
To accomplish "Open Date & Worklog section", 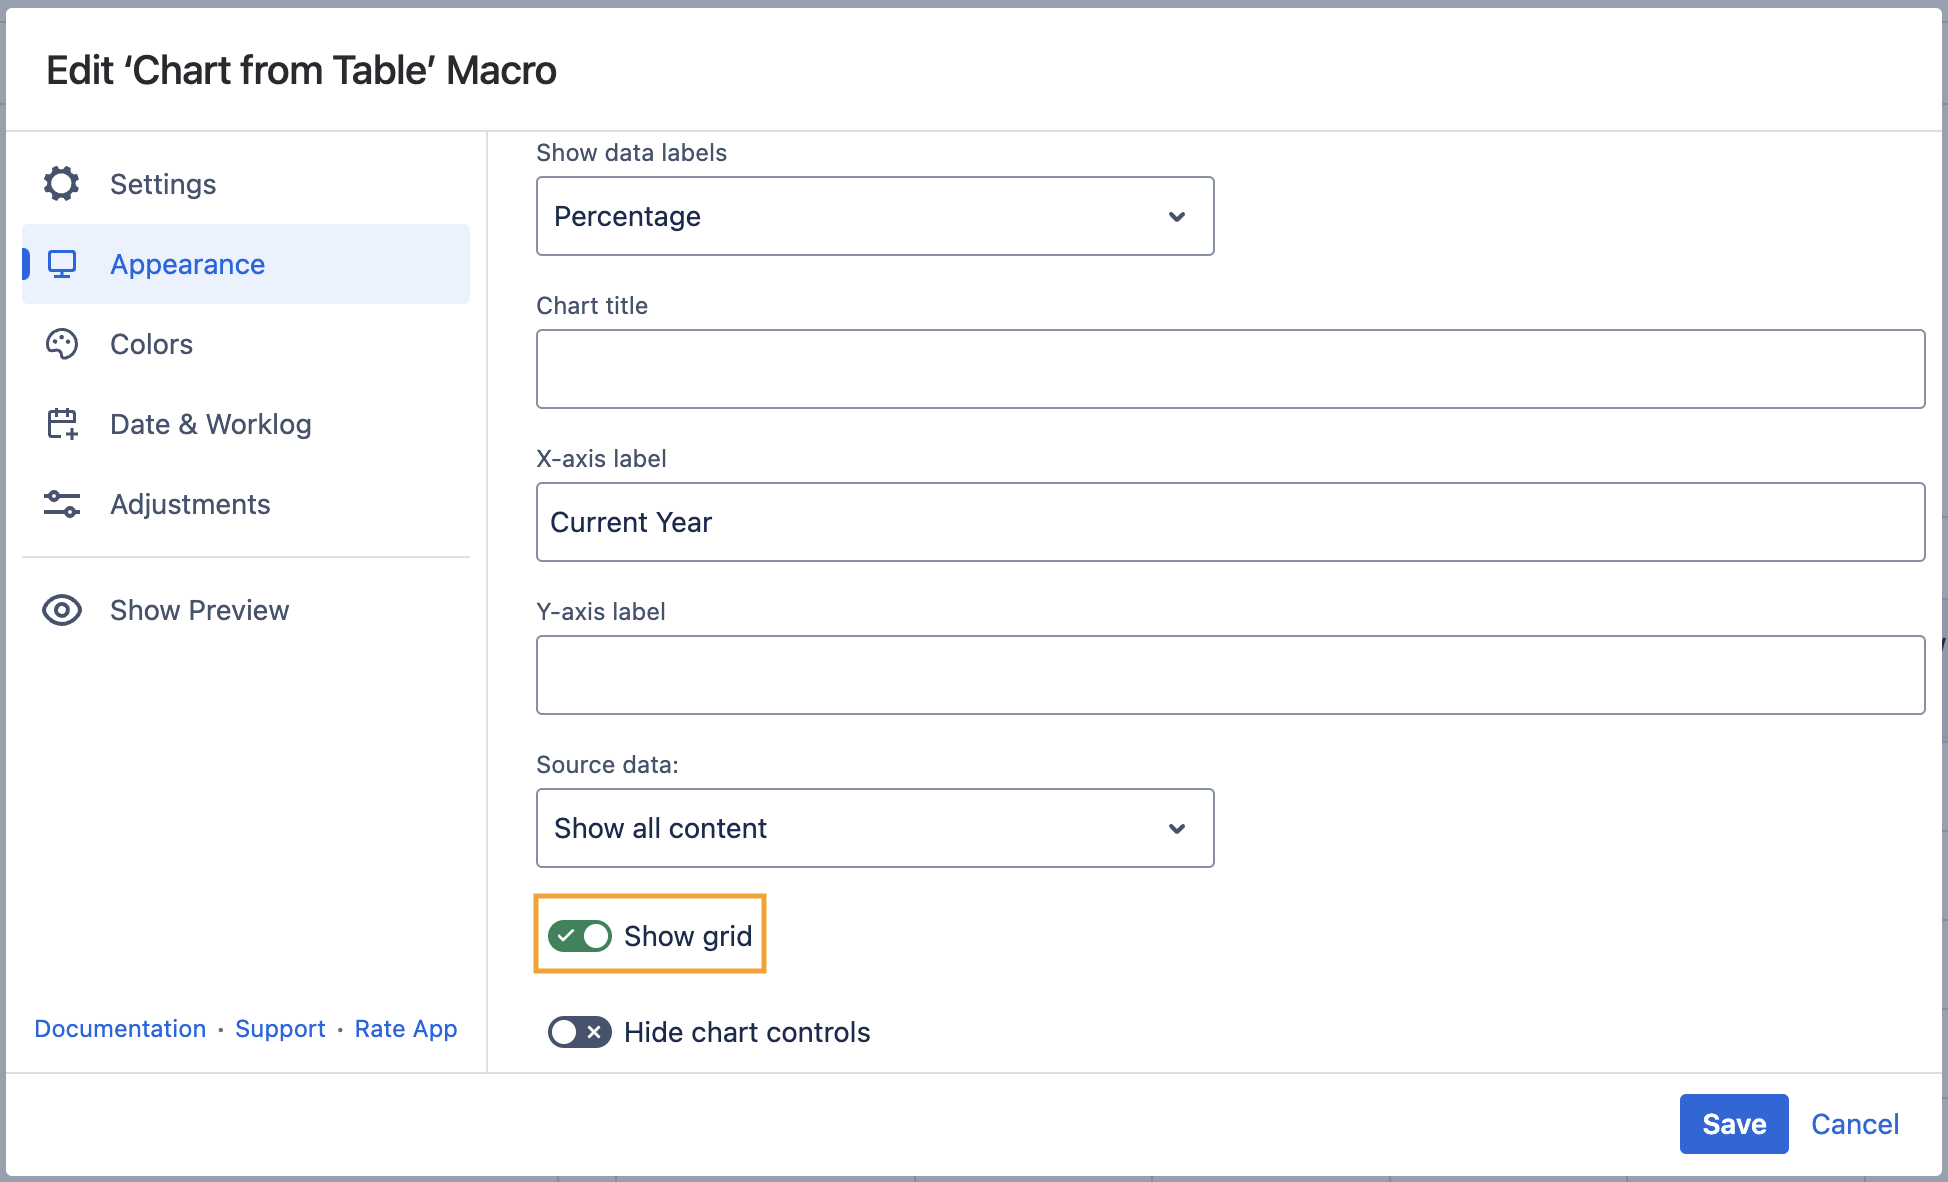I will [x=210, y=424].
